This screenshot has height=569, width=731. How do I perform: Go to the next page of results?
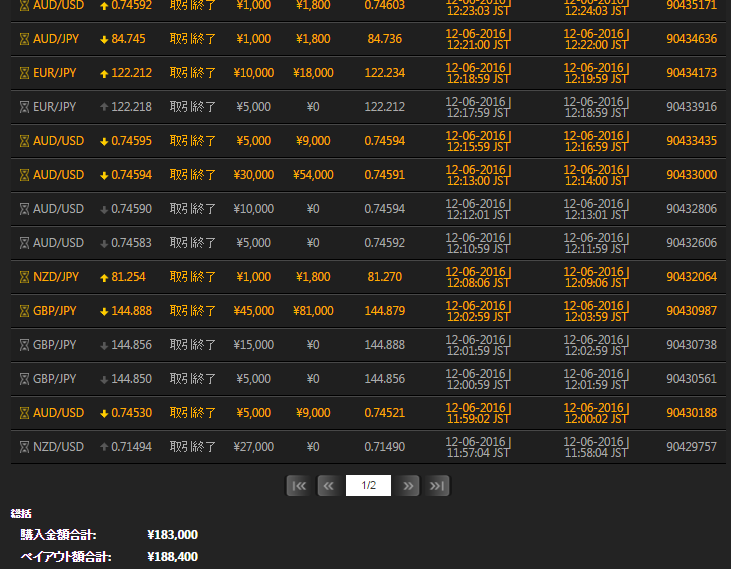click(408, 486)
